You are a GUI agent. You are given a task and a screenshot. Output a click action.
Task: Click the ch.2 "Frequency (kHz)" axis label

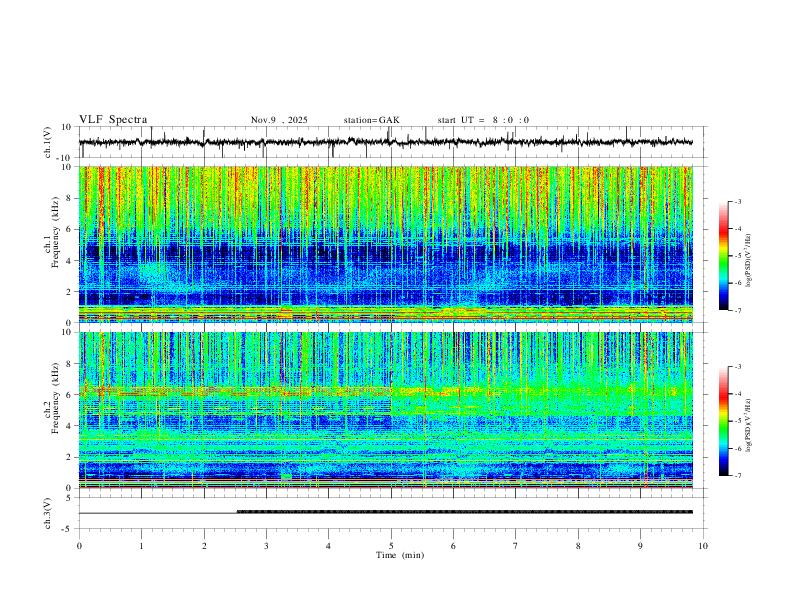55,398
